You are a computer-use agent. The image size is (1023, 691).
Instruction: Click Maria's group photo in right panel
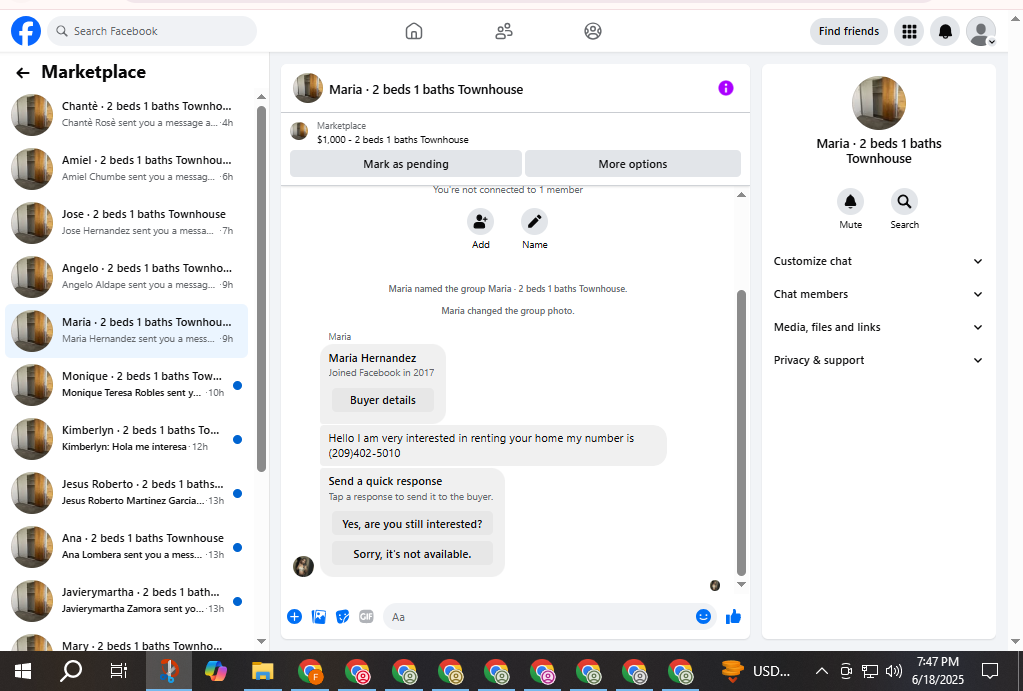click(878, 103)
